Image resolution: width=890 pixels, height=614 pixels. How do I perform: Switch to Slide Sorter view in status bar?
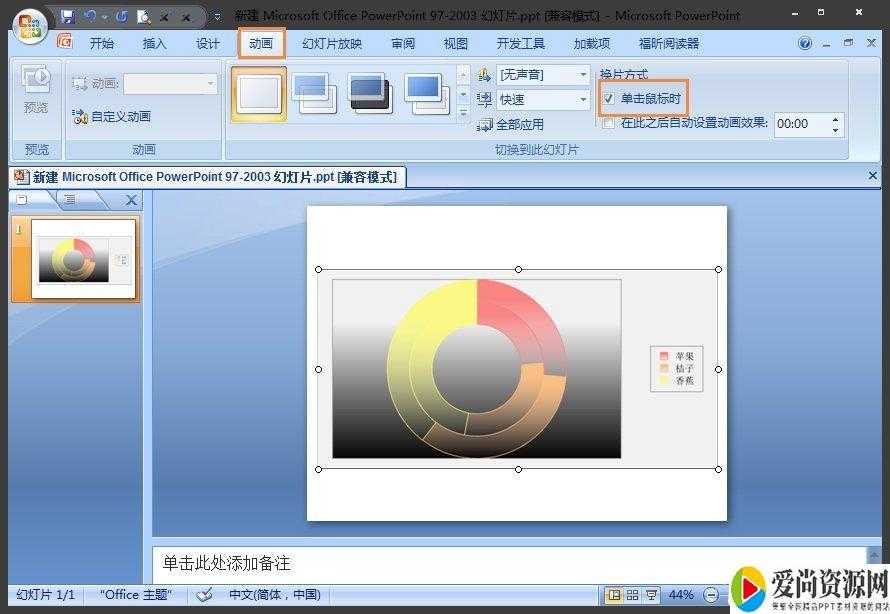632,595
